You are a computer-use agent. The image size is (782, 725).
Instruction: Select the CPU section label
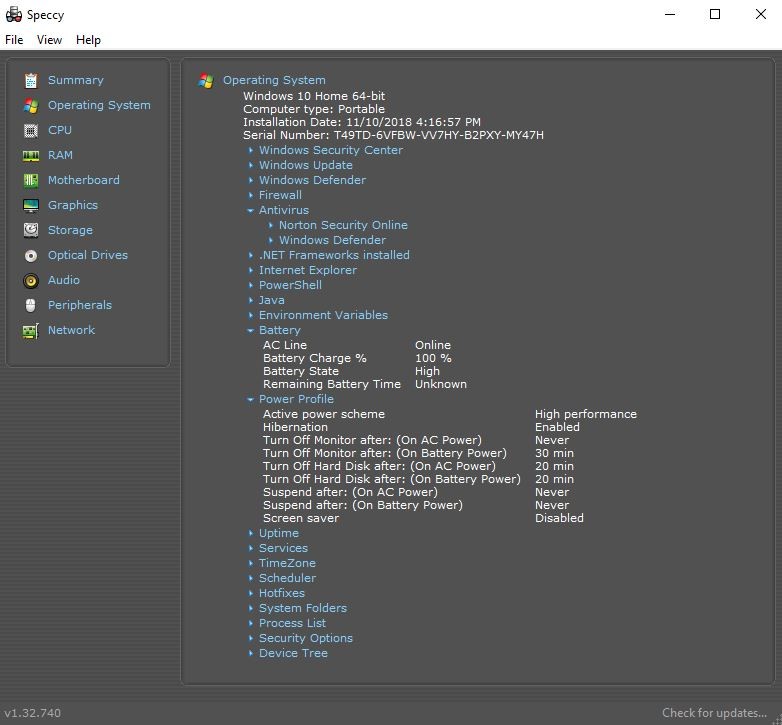coord(60,130)
